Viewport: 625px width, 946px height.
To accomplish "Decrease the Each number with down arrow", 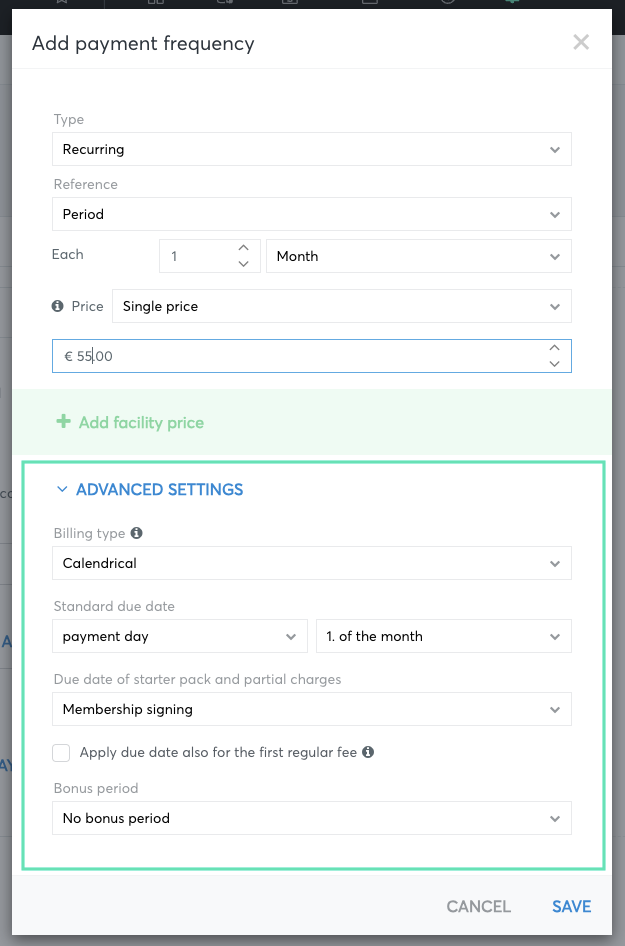I will click(244, 264).
